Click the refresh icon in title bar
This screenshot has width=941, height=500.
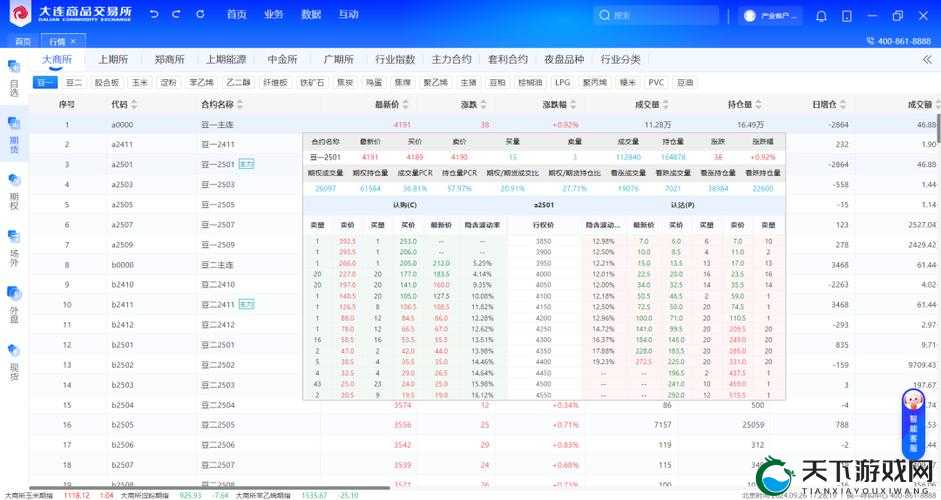point(200,14)
